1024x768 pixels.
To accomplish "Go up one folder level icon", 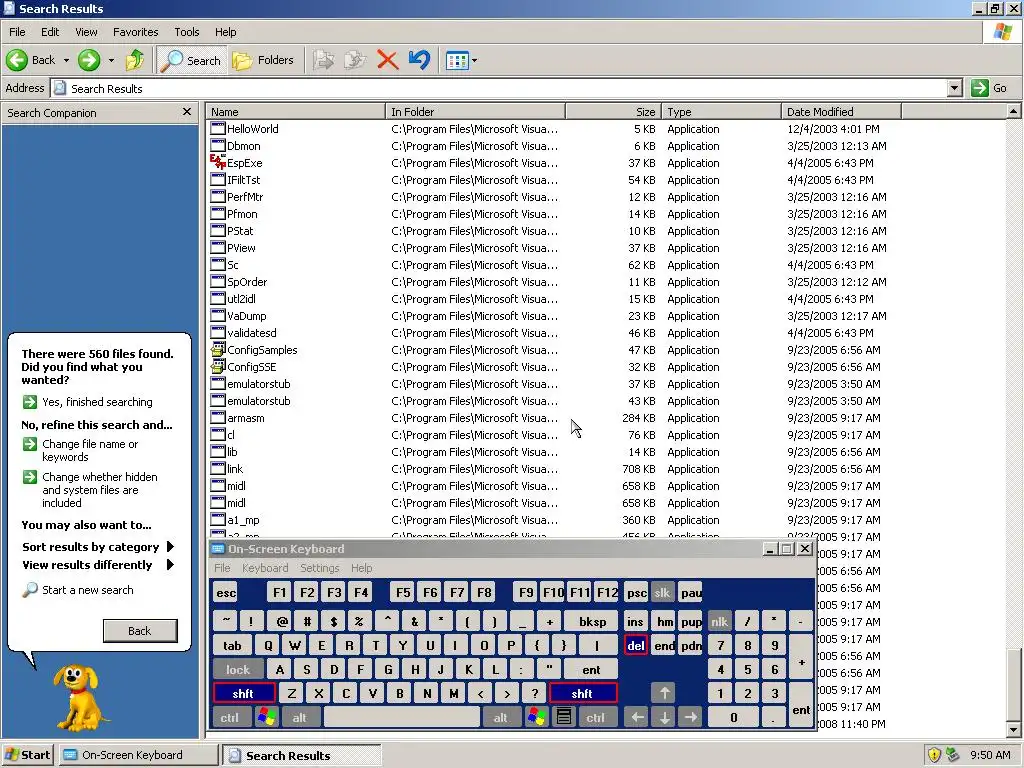I will click(135, 60).
